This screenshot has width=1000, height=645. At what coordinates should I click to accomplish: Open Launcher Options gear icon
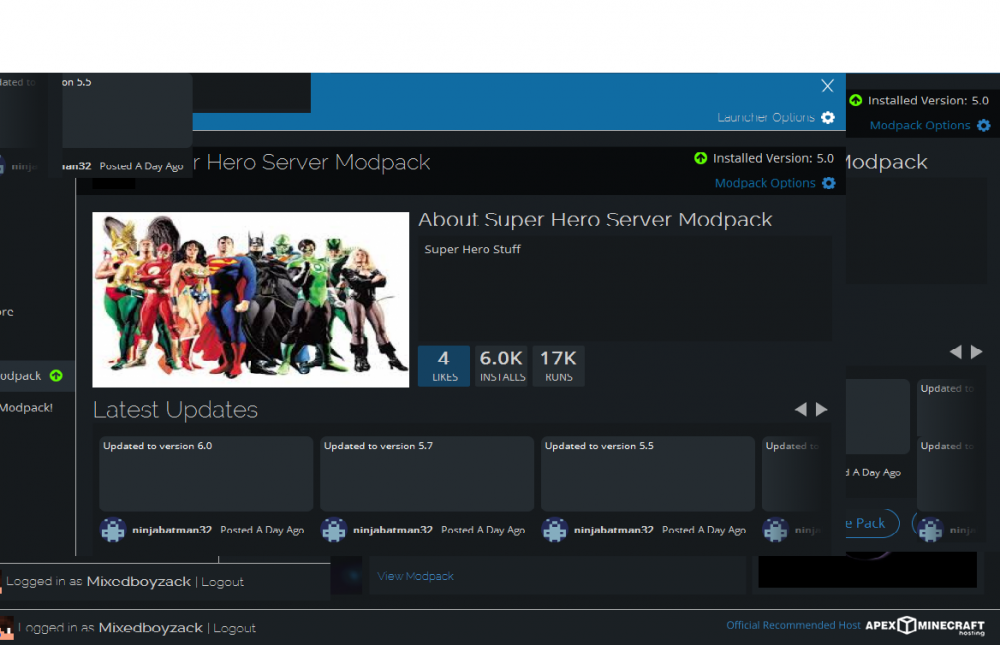(x=827, y=117)
